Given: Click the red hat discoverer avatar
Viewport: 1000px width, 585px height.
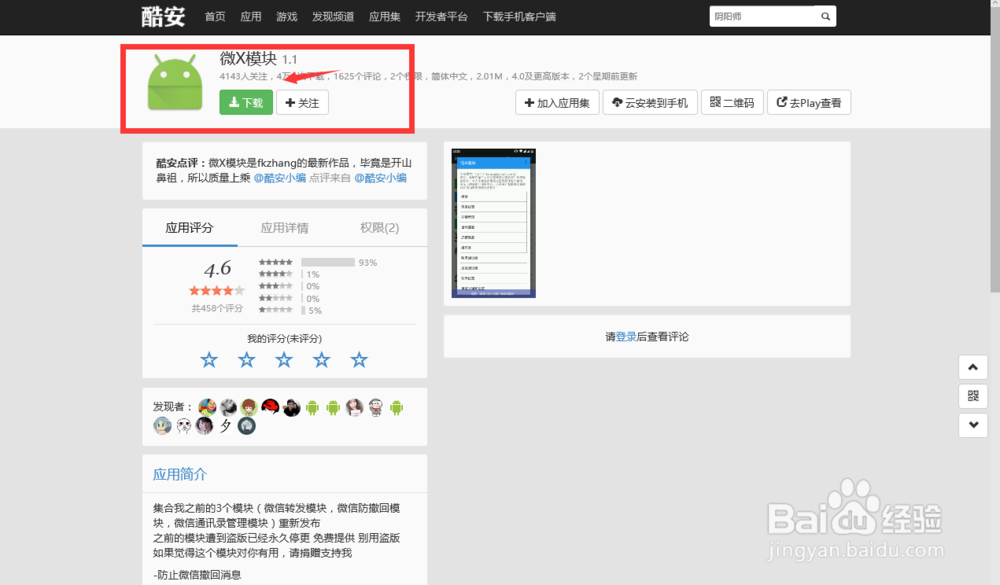Looking at the screenshot, I should (270, 407).
